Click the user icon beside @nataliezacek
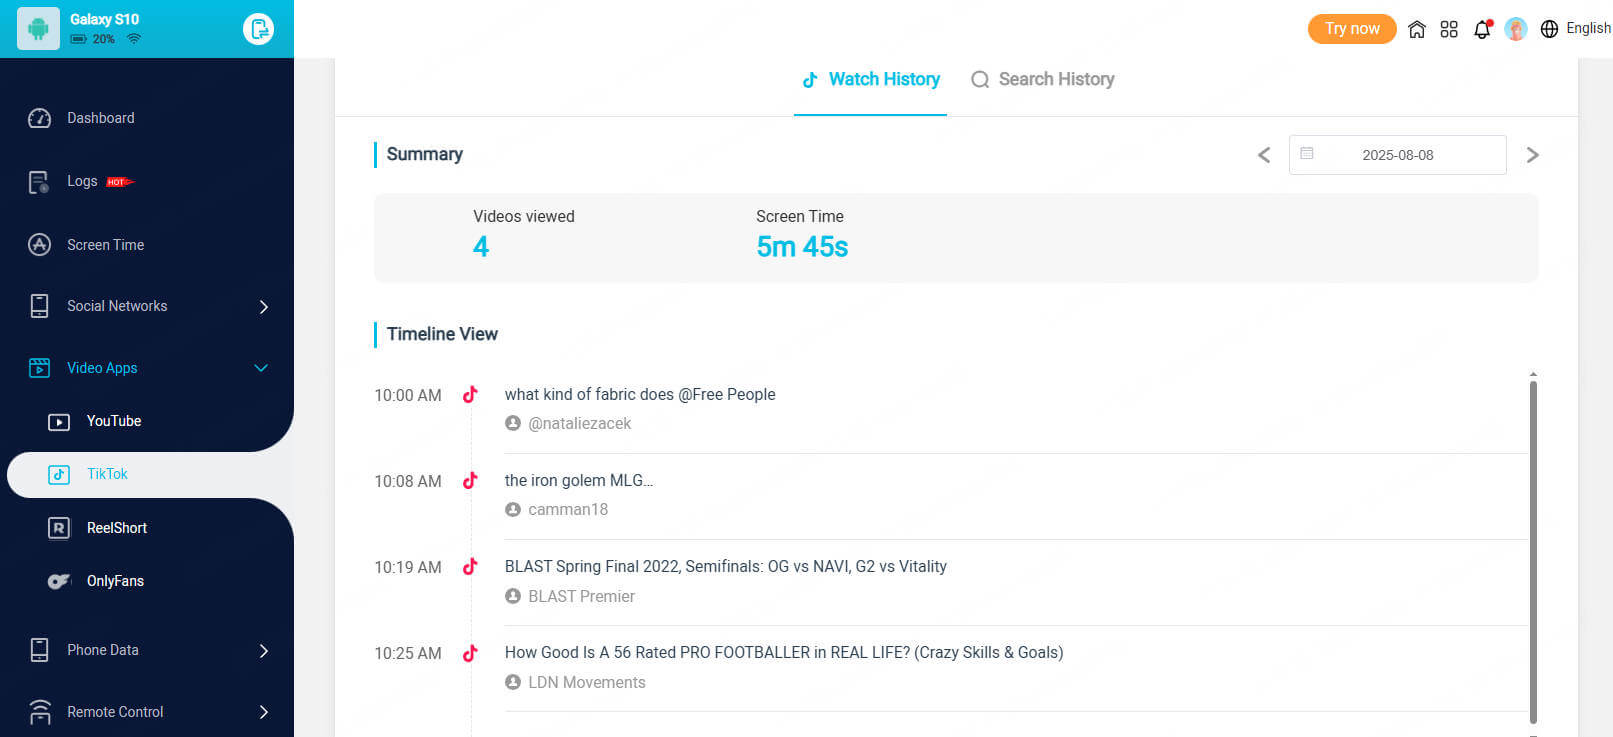Viewport: 1613px width, 737px height. pyautogui.click(x=513, y=423)
